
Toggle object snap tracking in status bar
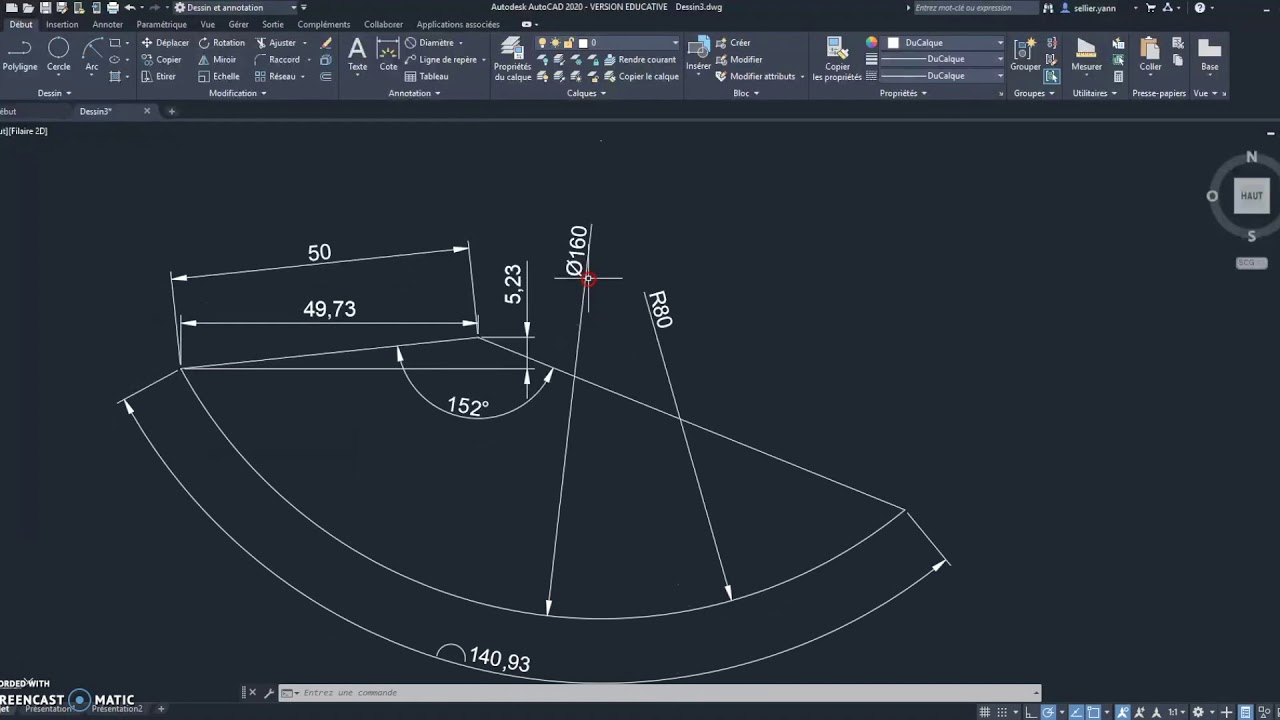tap(1075, 712)
